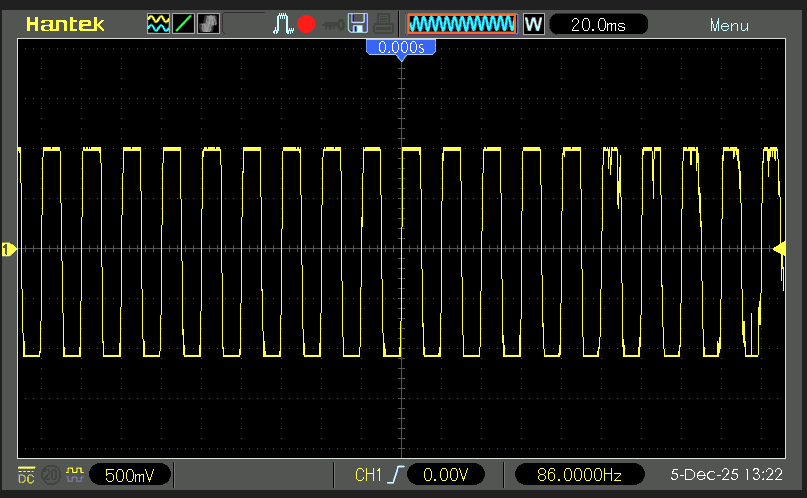
Task: Click the waveform memory overview bar
Action: point(462,24)
